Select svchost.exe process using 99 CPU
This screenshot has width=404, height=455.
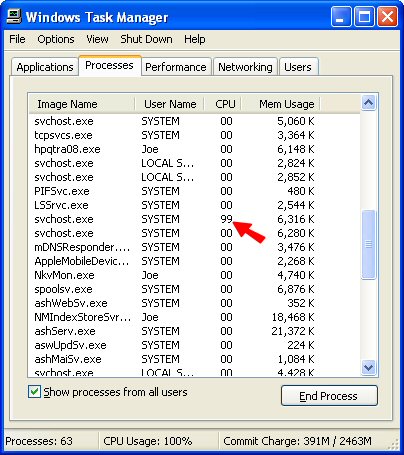[175, 219]
